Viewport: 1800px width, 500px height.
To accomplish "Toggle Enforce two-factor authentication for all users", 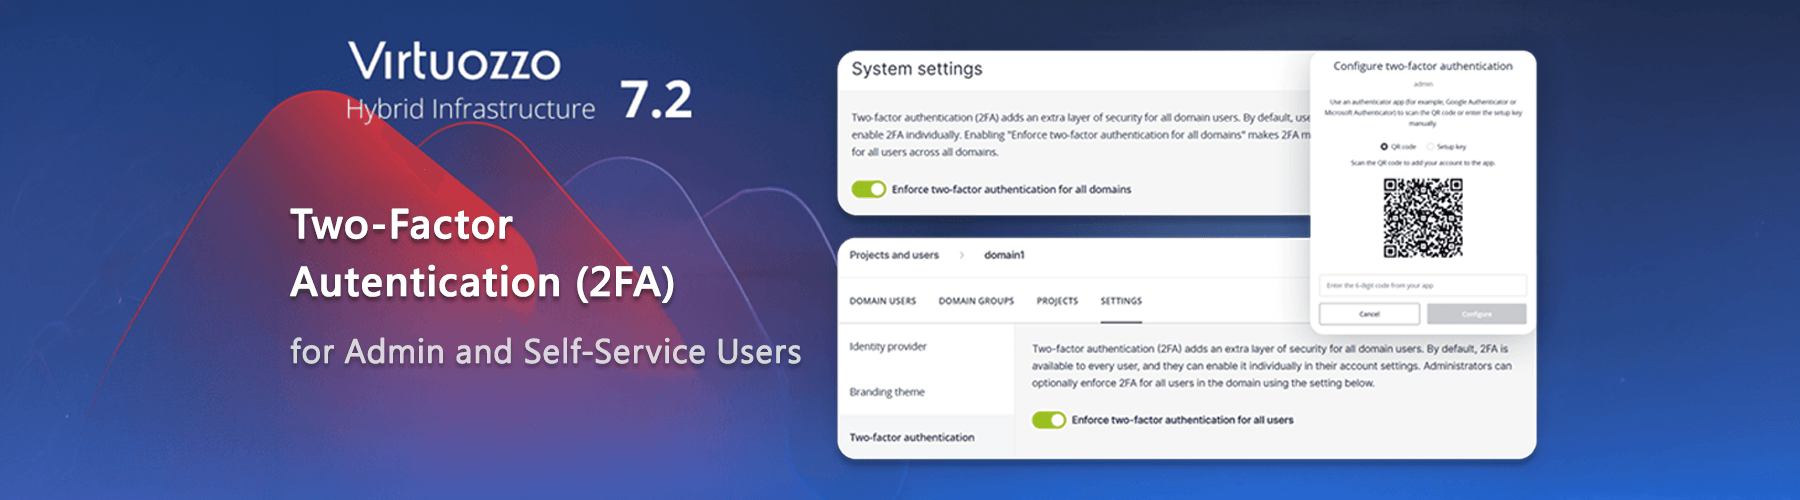I will tap(1049, 420).
